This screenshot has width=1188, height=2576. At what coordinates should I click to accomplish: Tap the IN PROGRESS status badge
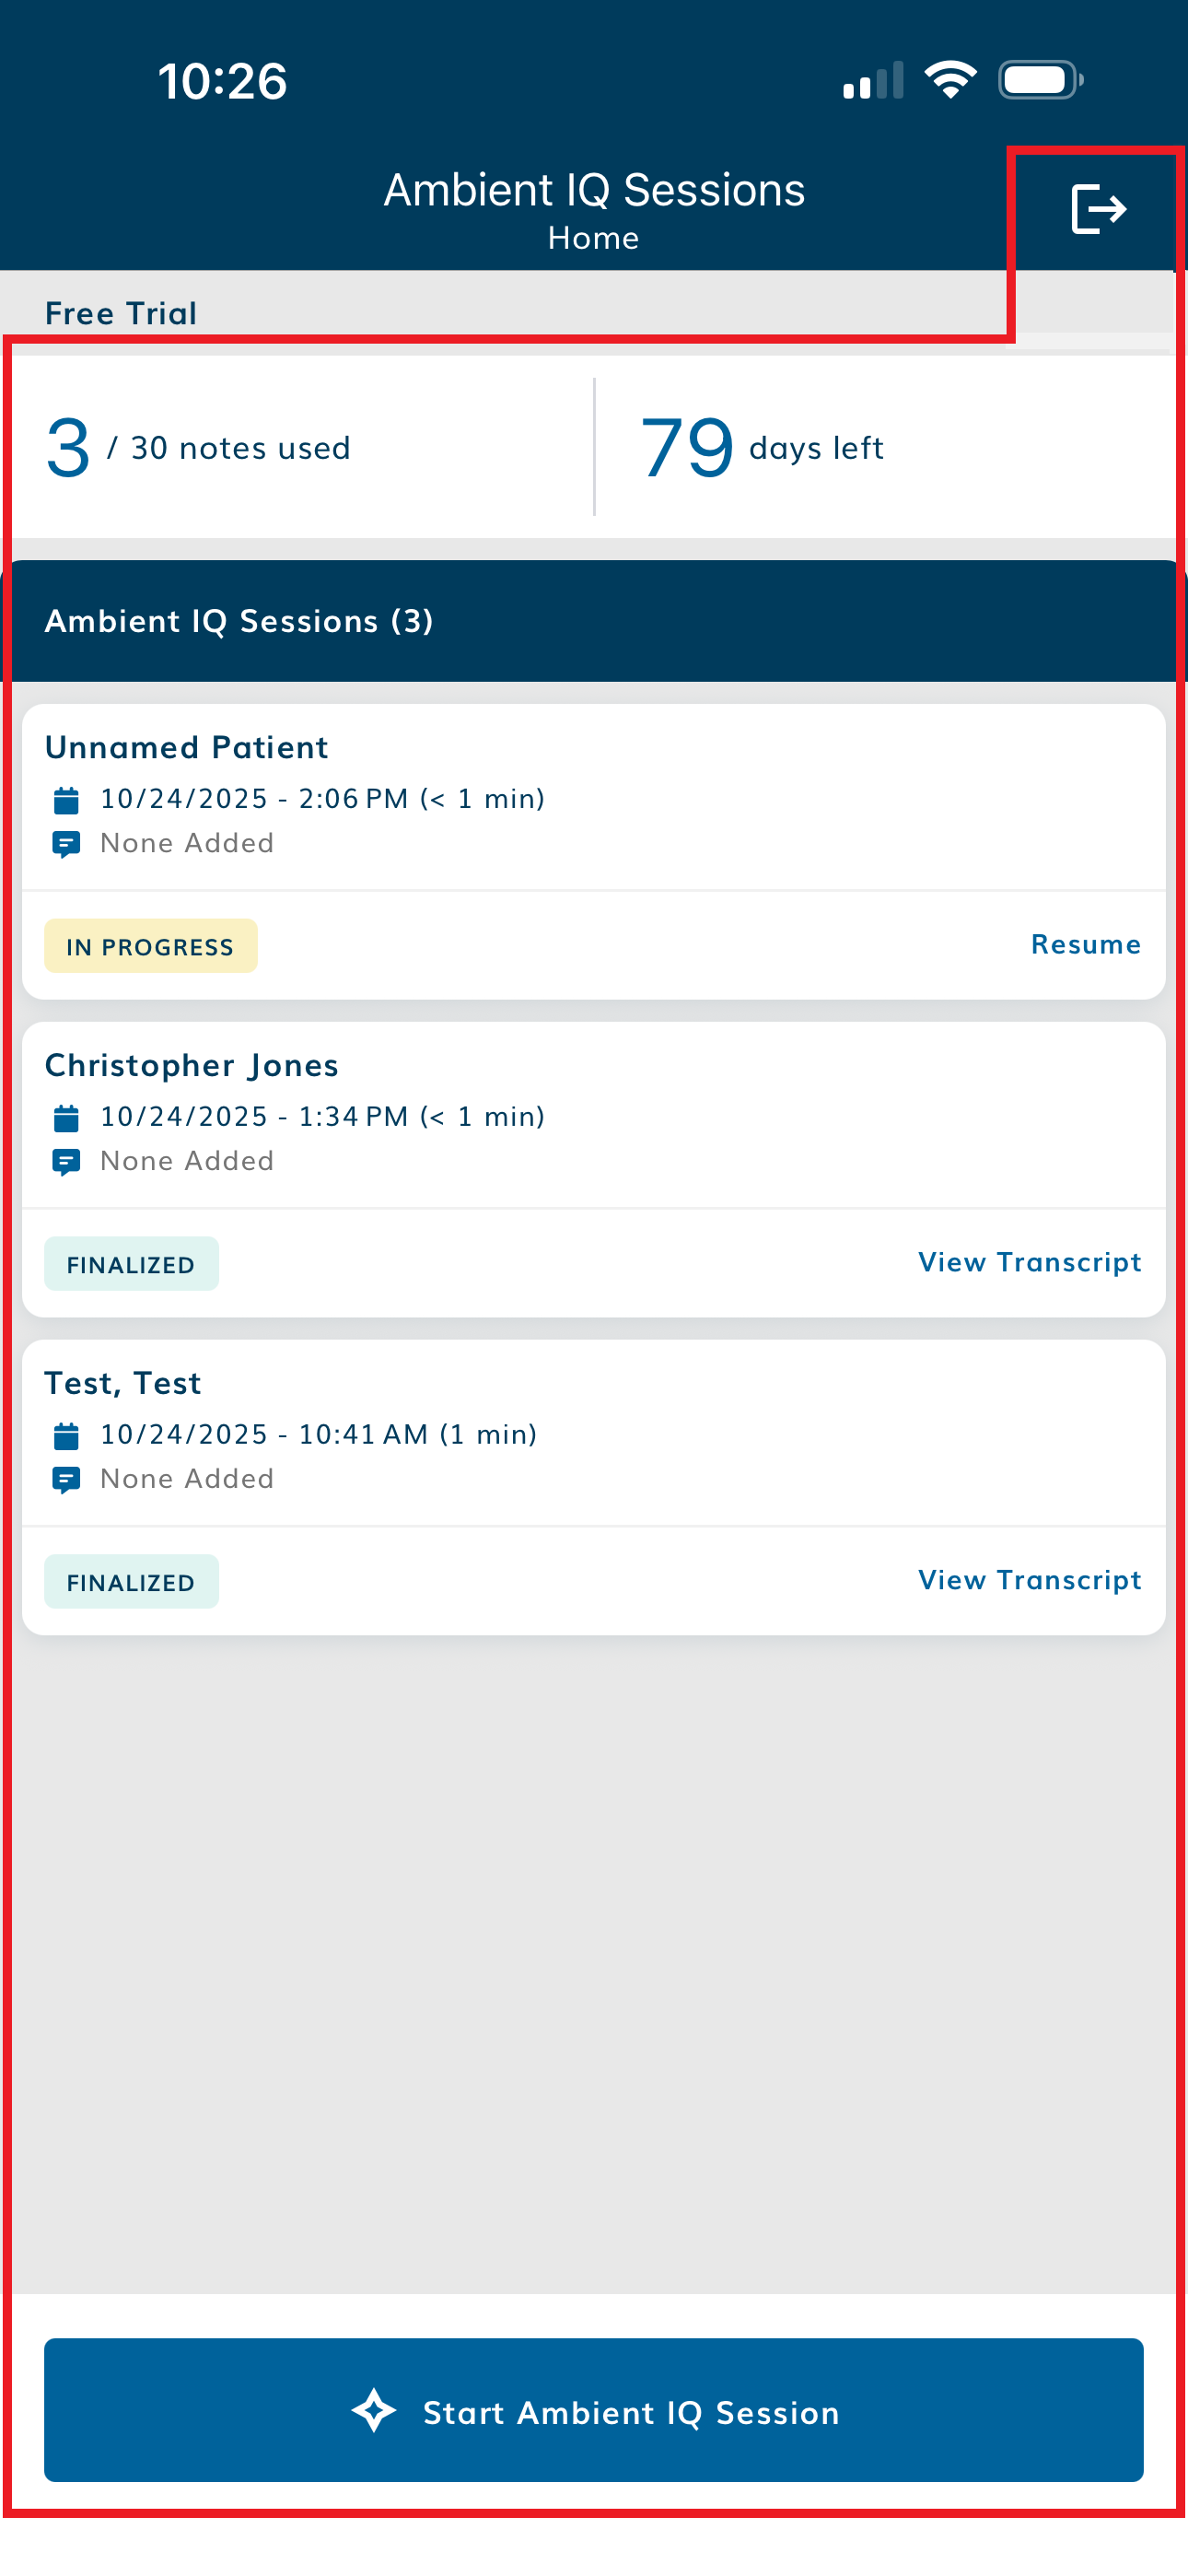coord(150,946)
